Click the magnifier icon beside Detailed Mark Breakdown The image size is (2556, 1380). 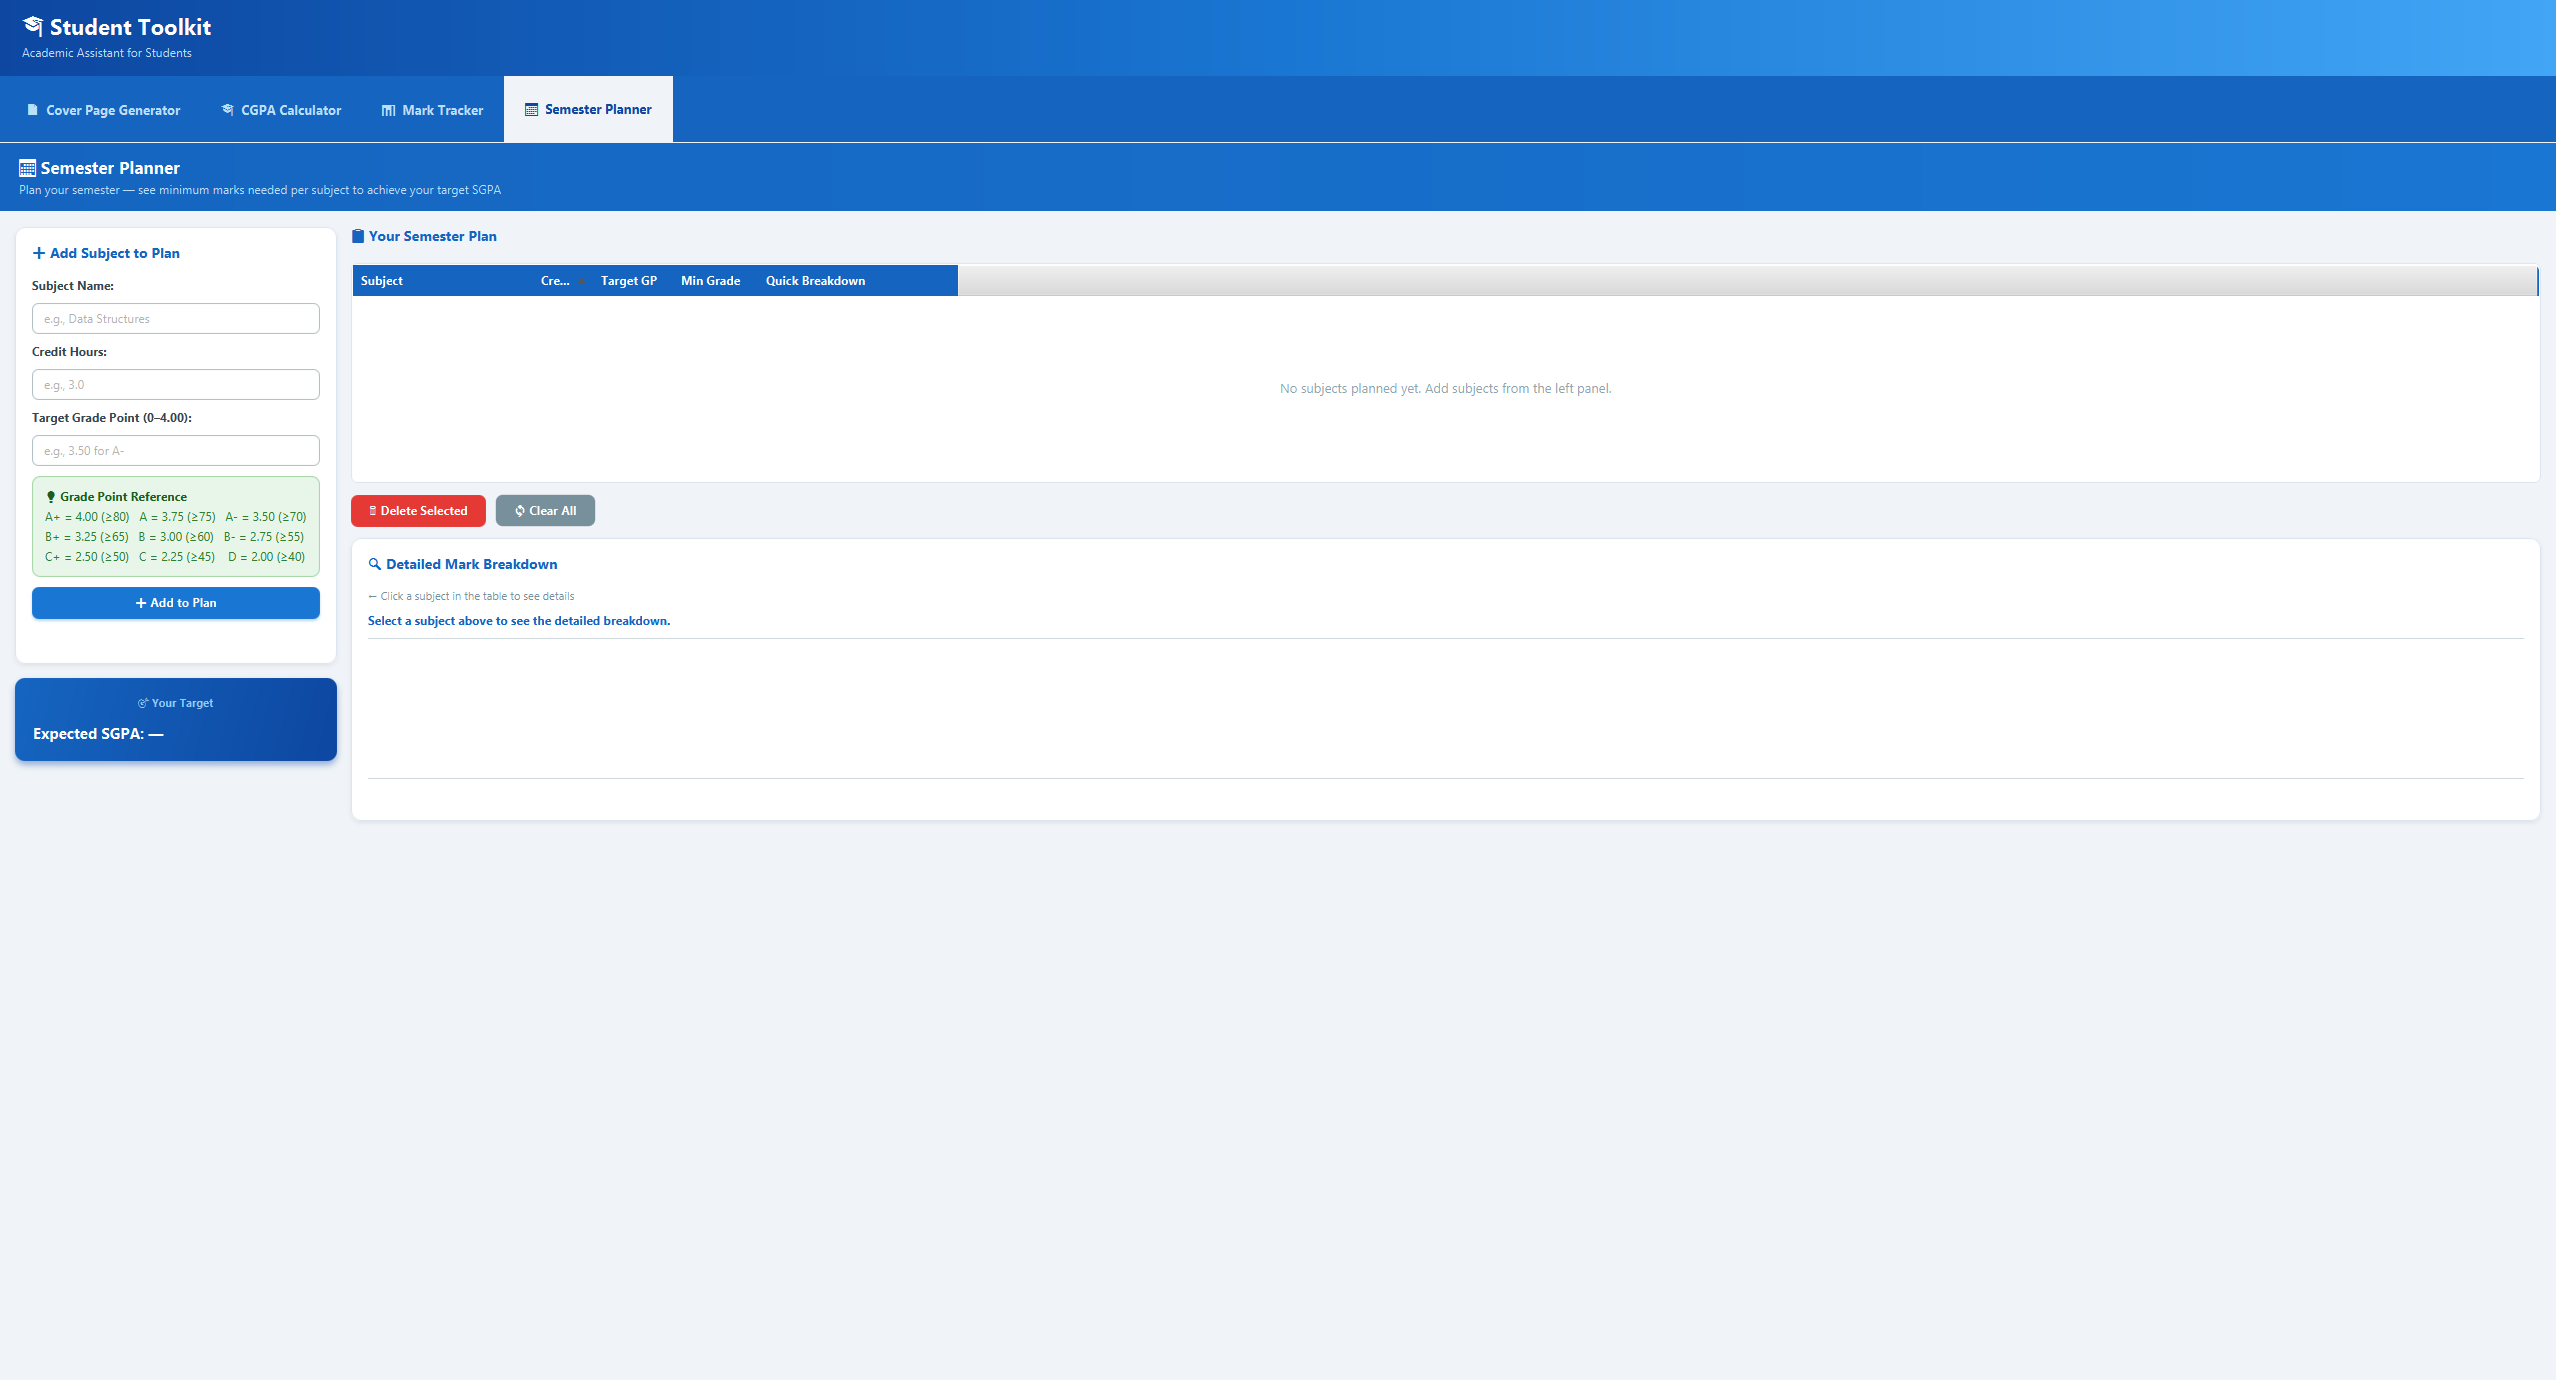point(375,564)
